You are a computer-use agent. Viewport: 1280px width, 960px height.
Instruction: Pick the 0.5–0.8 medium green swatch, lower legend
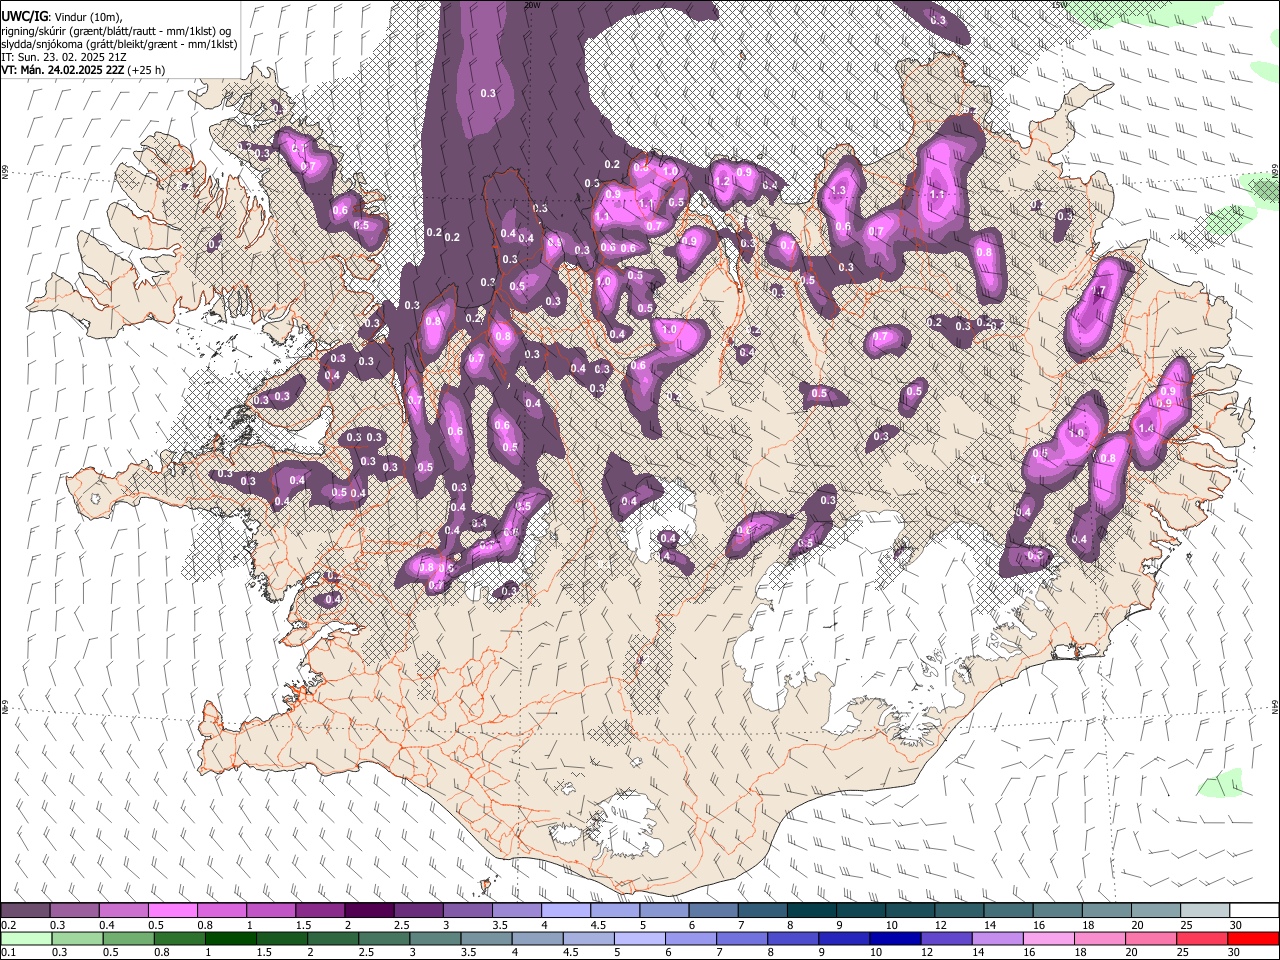click(128, 939)
